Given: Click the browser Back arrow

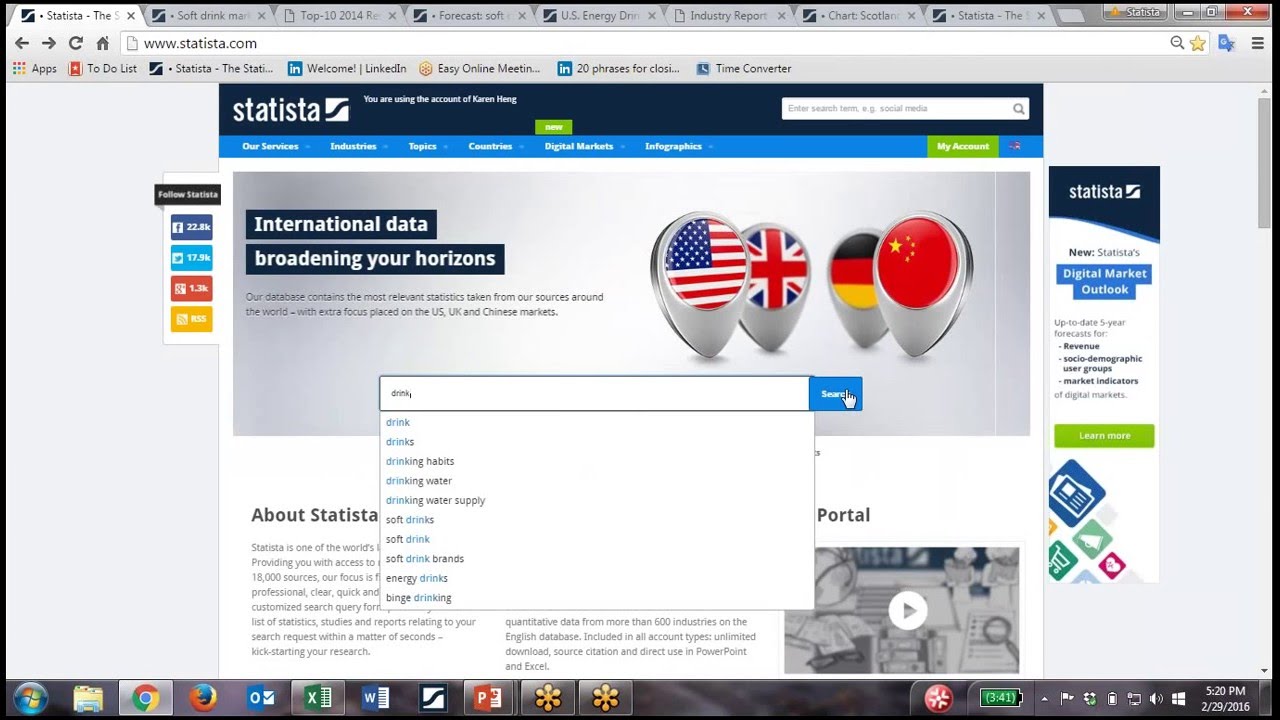Looking at the screenshot, I should [22, 43].
